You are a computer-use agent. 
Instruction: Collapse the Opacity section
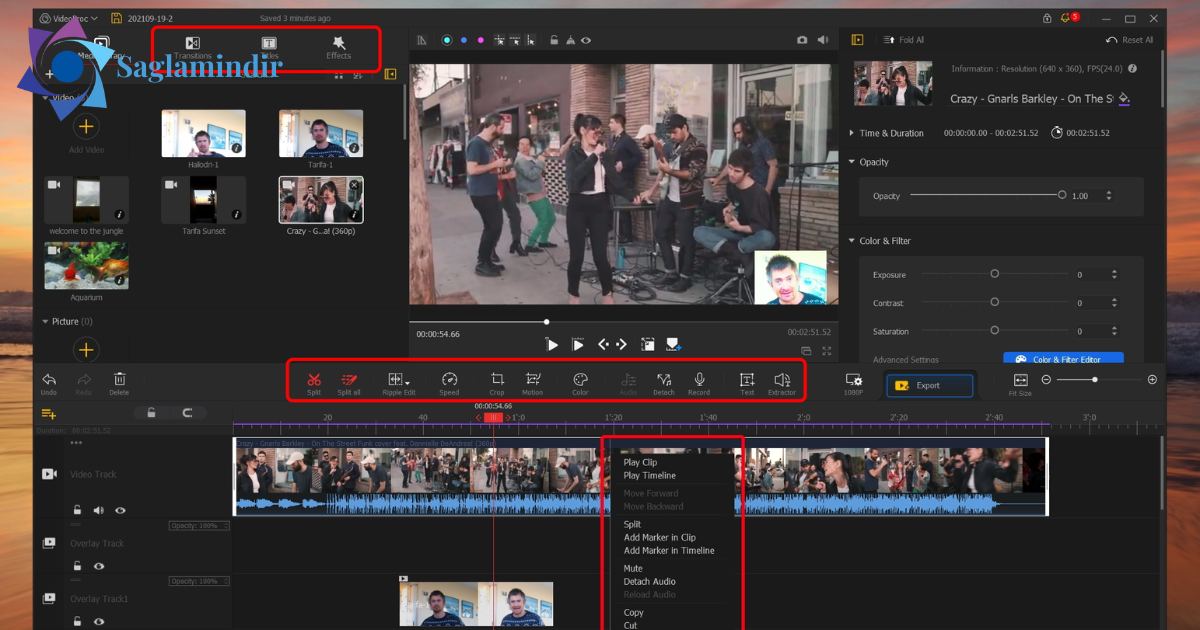click(851, 162)
